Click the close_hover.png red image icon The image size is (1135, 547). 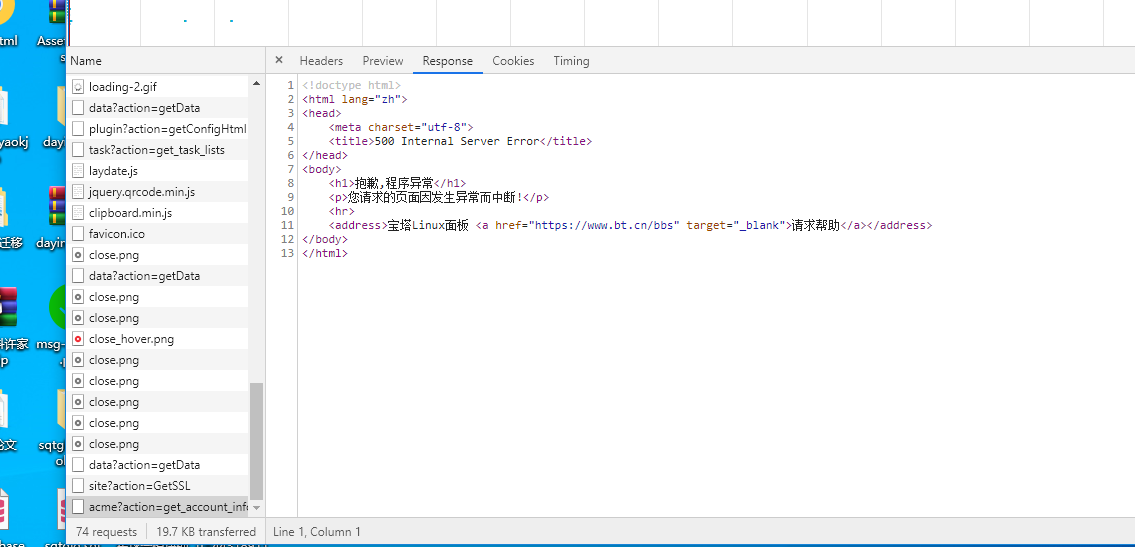[x=78, y=339]
